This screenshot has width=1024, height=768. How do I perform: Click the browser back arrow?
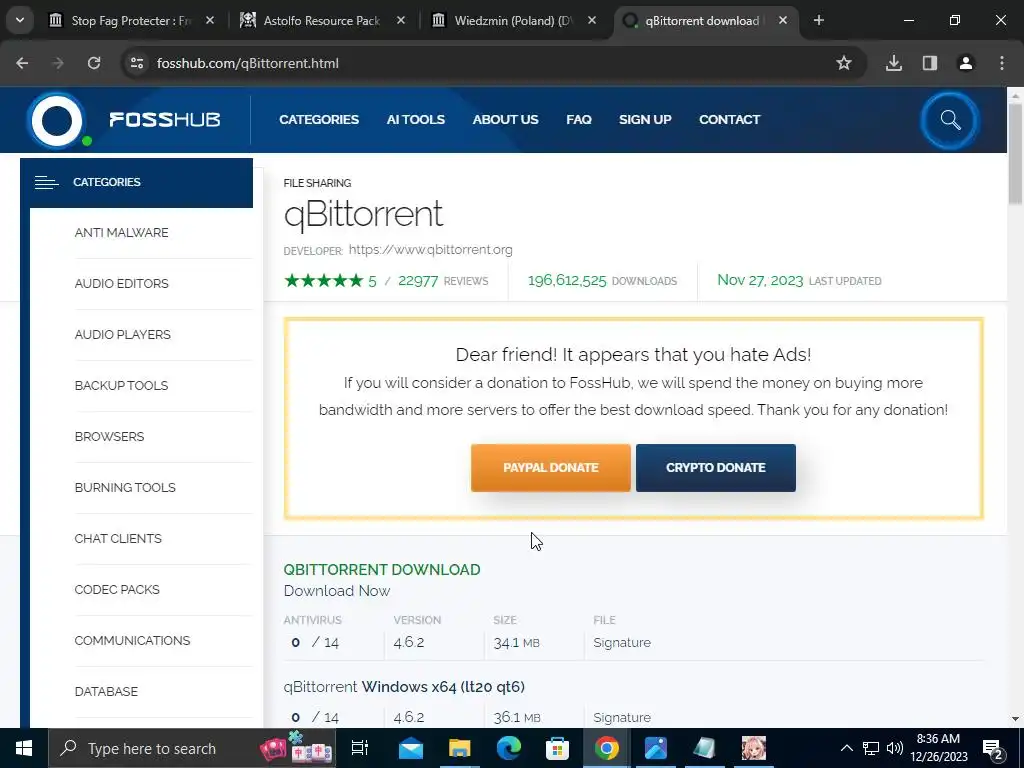click(x=22, y=63)
